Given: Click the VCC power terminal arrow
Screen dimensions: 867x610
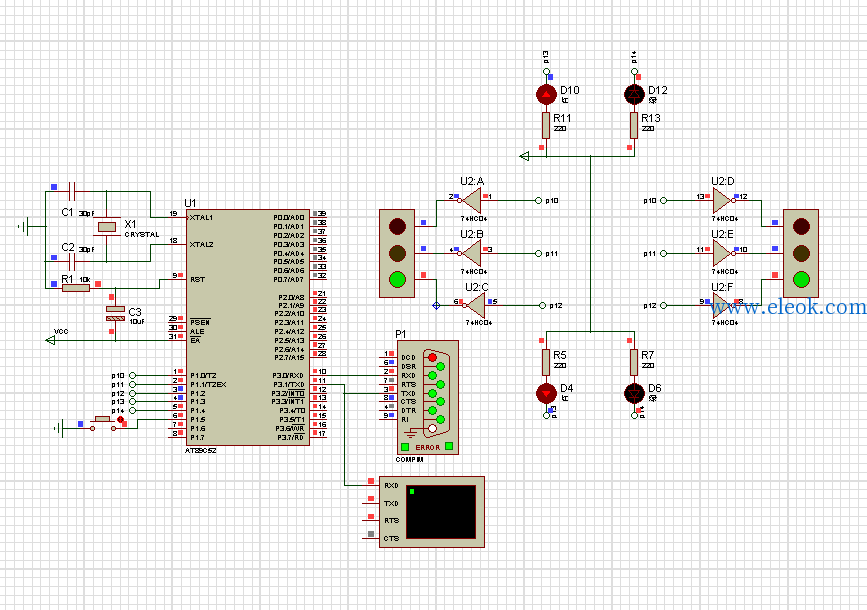Looking at the screenshot, I should click(x=50, y=340).
